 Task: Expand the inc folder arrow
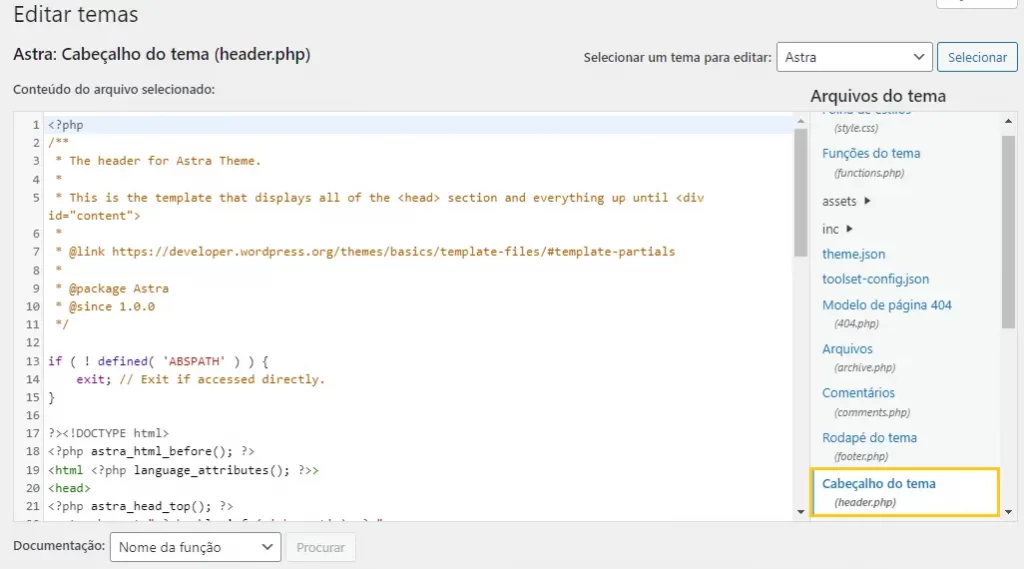849,229
